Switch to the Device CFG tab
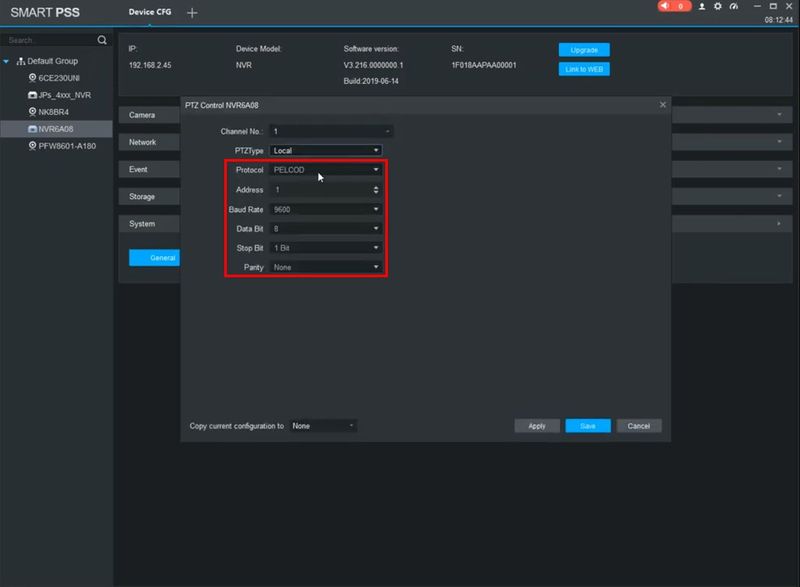This screenshot has height=587, width=800. (x=149, y=12)
